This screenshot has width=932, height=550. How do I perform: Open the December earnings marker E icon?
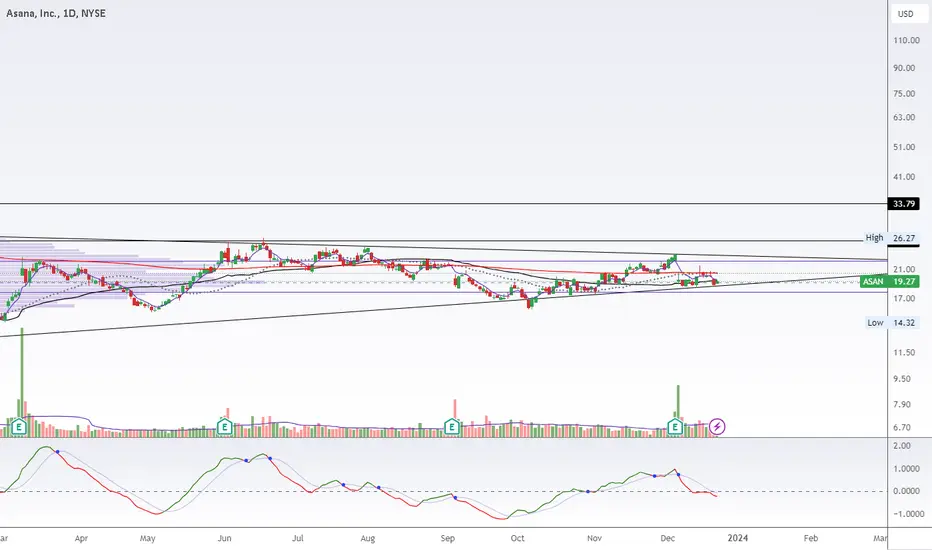[x=675, y=426]
